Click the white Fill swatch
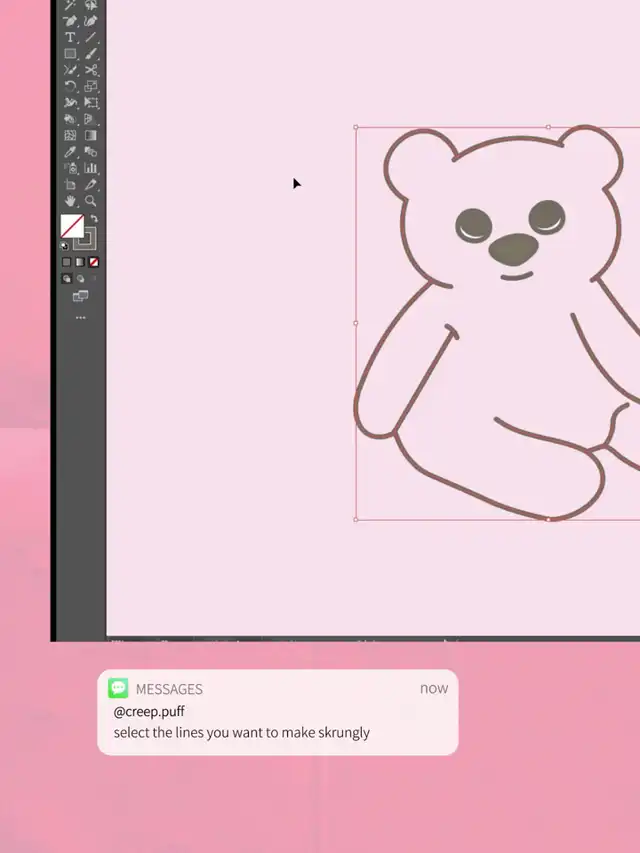 tap(72, 226)
